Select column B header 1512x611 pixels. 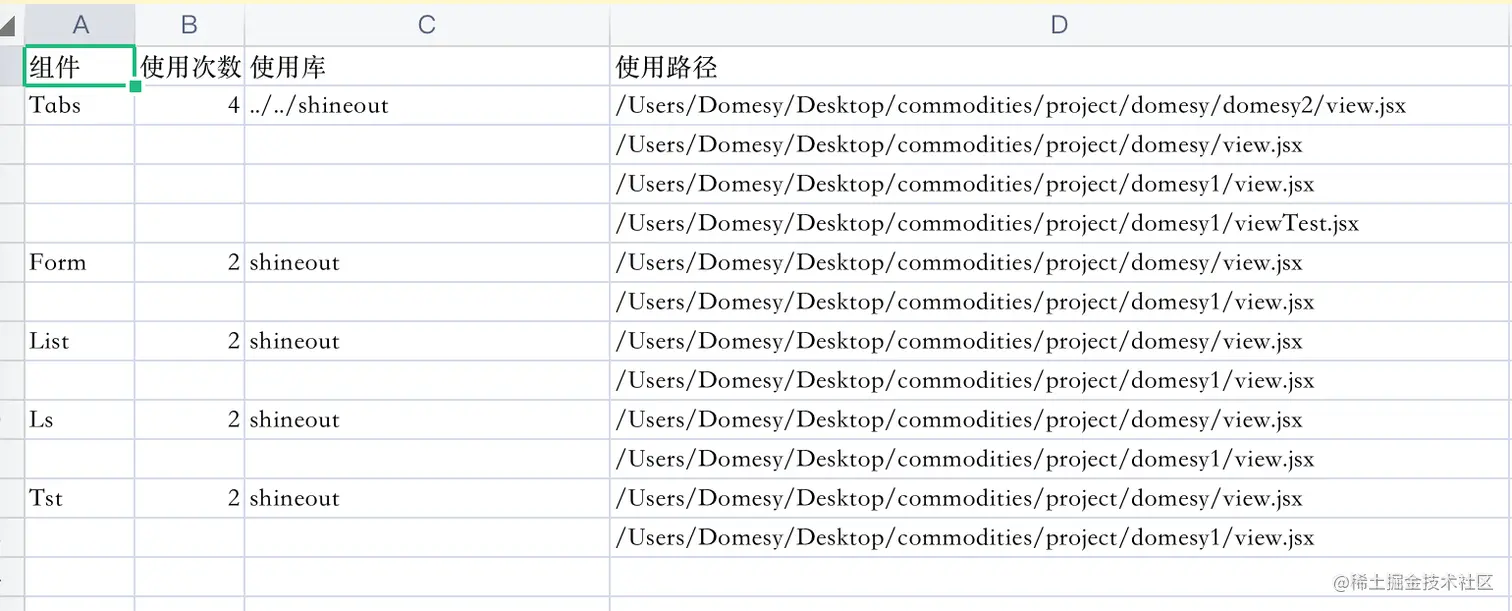(x=190, y=25)
